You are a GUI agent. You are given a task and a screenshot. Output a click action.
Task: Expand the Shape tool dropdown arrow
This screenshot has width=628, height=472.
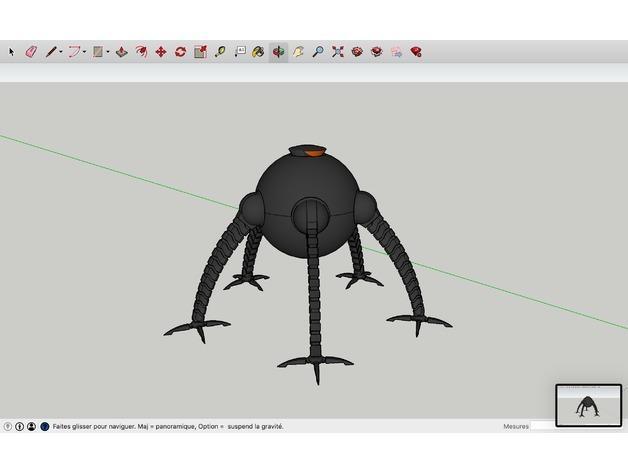point(108,51)
